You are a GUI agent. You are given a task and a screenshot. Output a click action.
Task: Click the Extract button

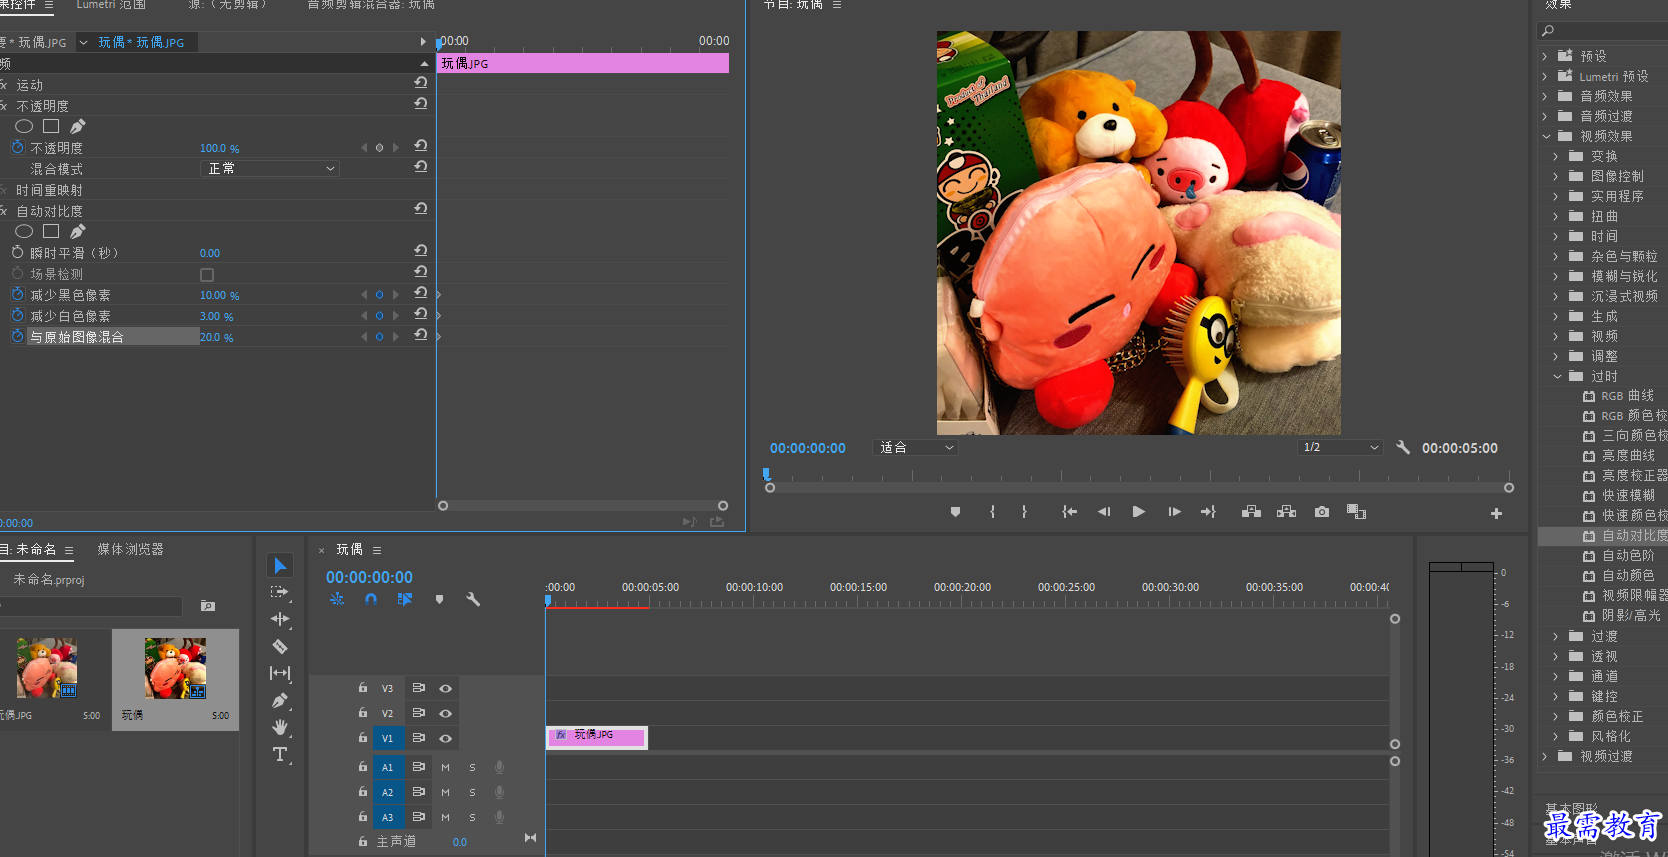click(1286, 512)
